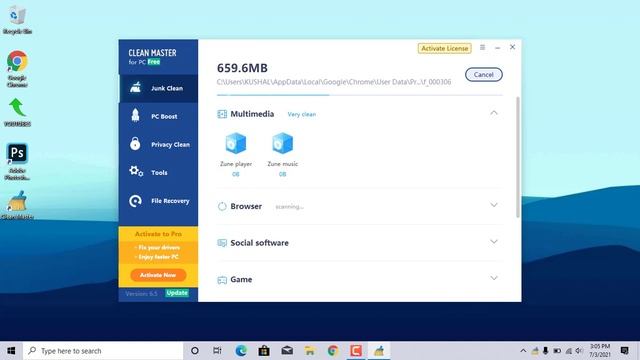Click the Junk Clean broom icon
The image size is (640, 360).
pos(136,87)
